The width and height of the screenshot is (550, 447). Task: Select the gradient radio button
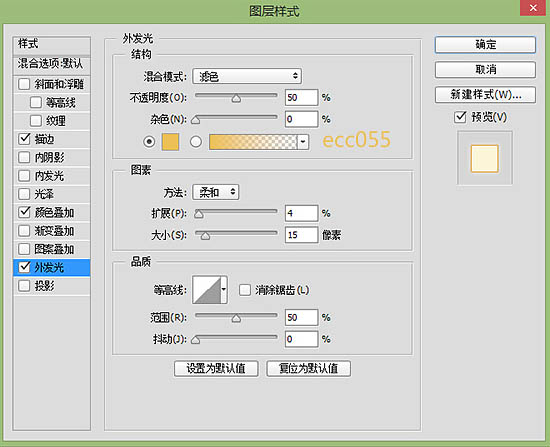click(196, 142)
